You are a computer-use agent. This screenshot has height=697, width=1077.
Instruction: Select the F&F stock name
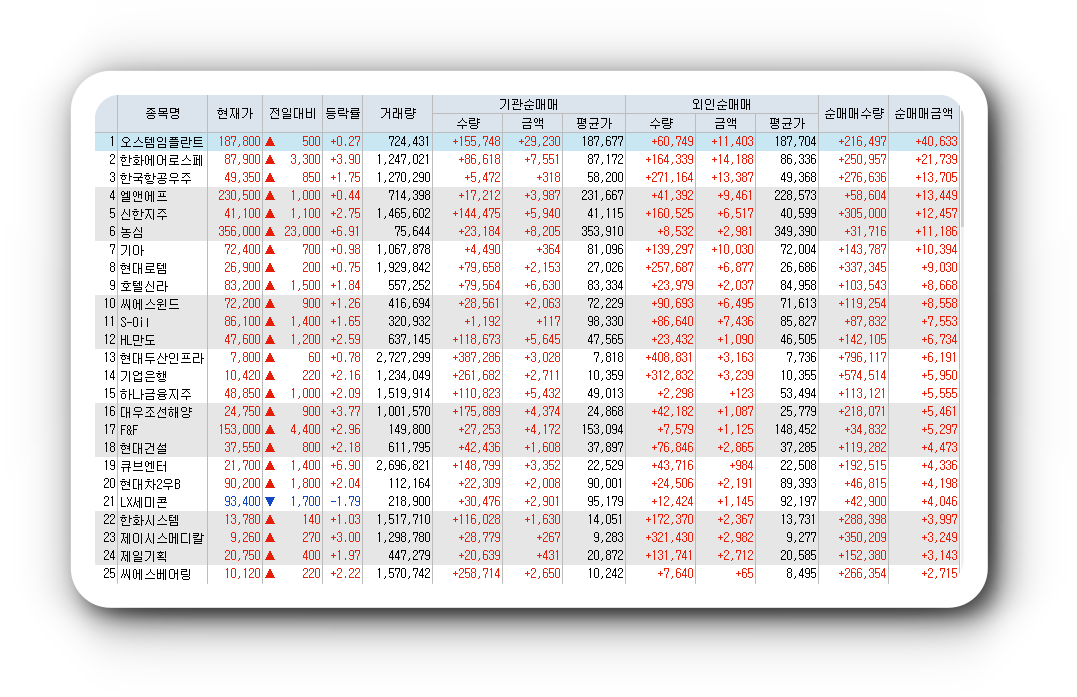pyautogui.click(x=128, y=430)
